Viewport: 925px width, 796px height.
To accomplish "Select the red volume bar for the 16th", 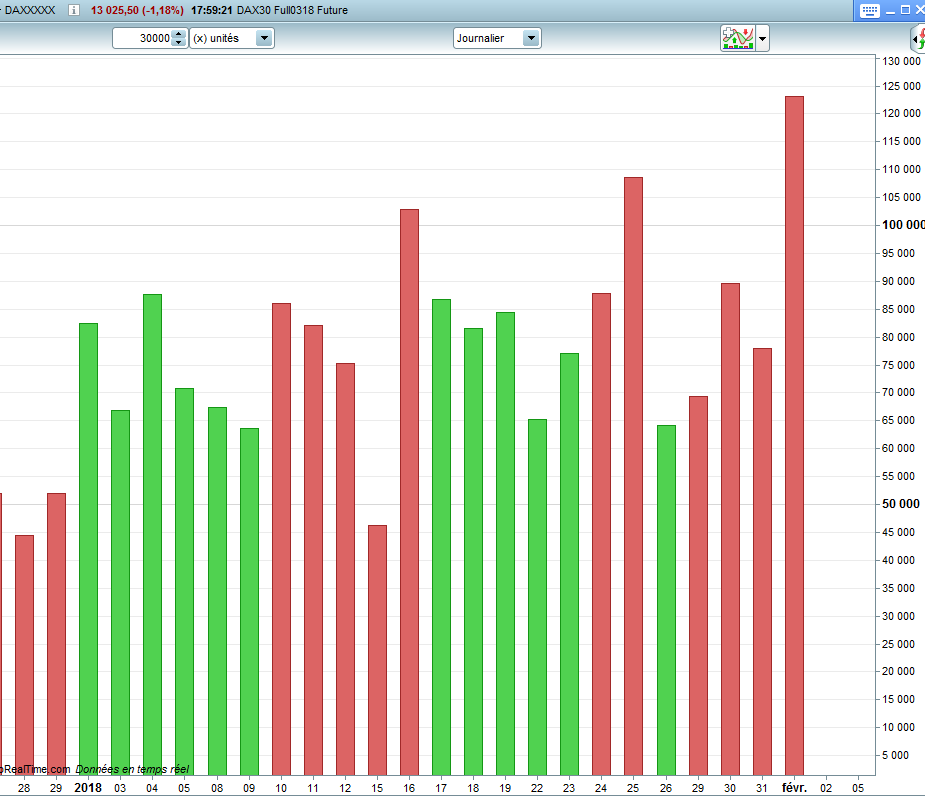I will [x=409, y=492].
